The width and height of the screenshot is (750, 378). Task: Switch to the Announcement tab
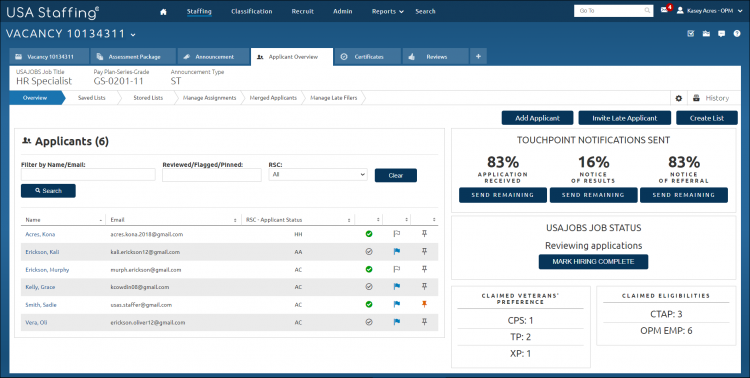pyautogui.click(x=214, y=56)
